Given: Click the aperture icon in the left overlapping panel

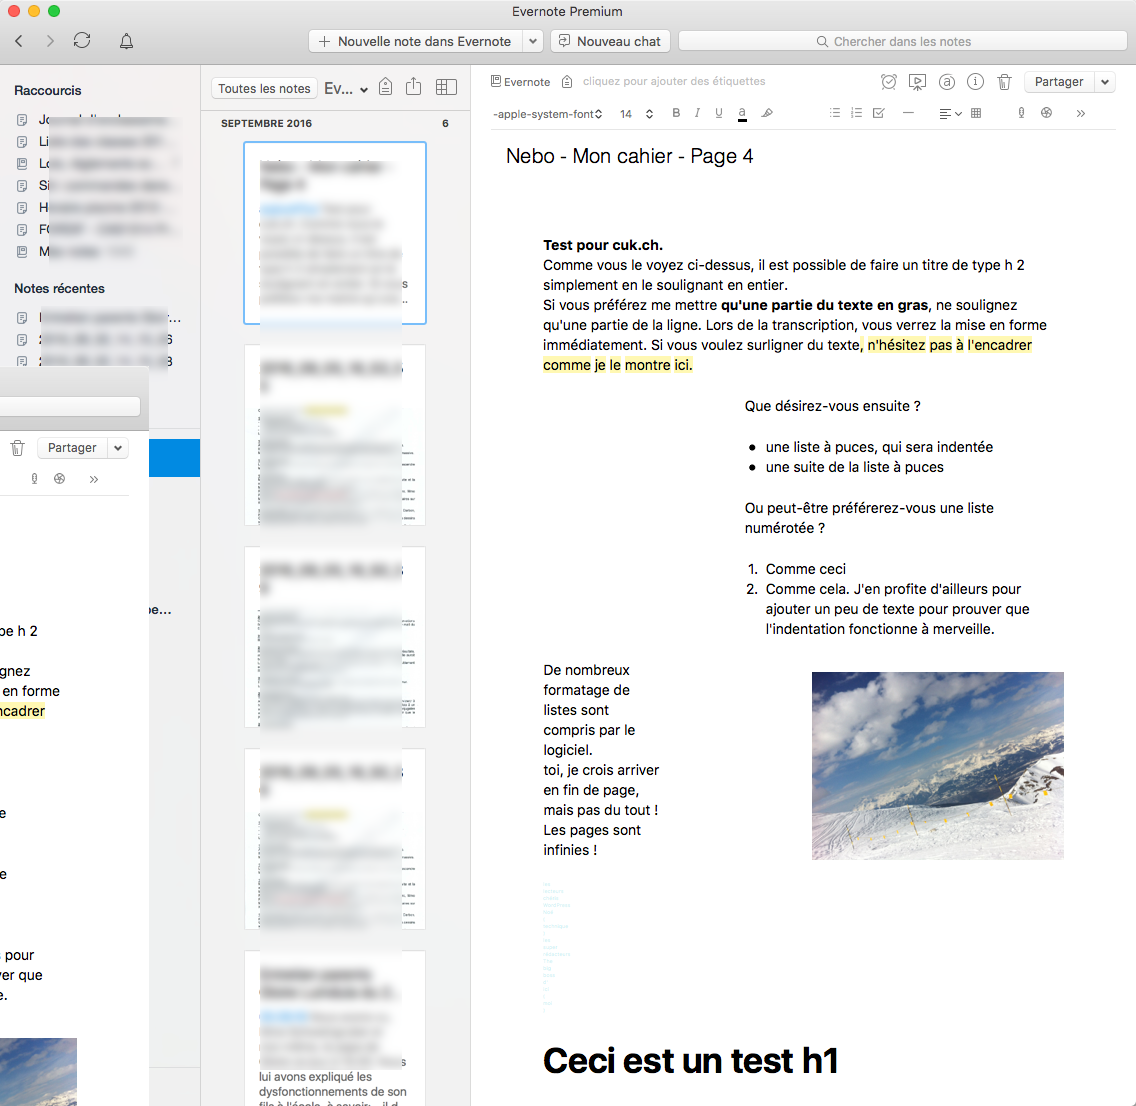Looking at the screenshot, I should point(59,479).
